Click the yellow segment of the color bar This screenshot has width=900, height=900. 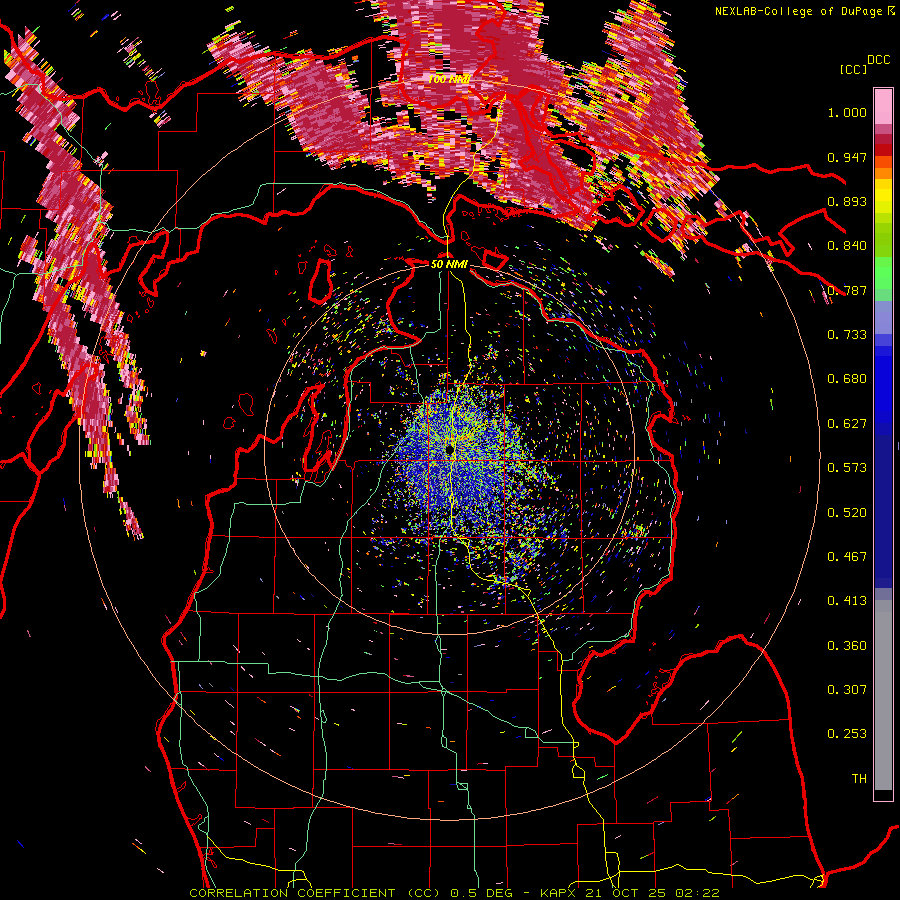[883, 196]
